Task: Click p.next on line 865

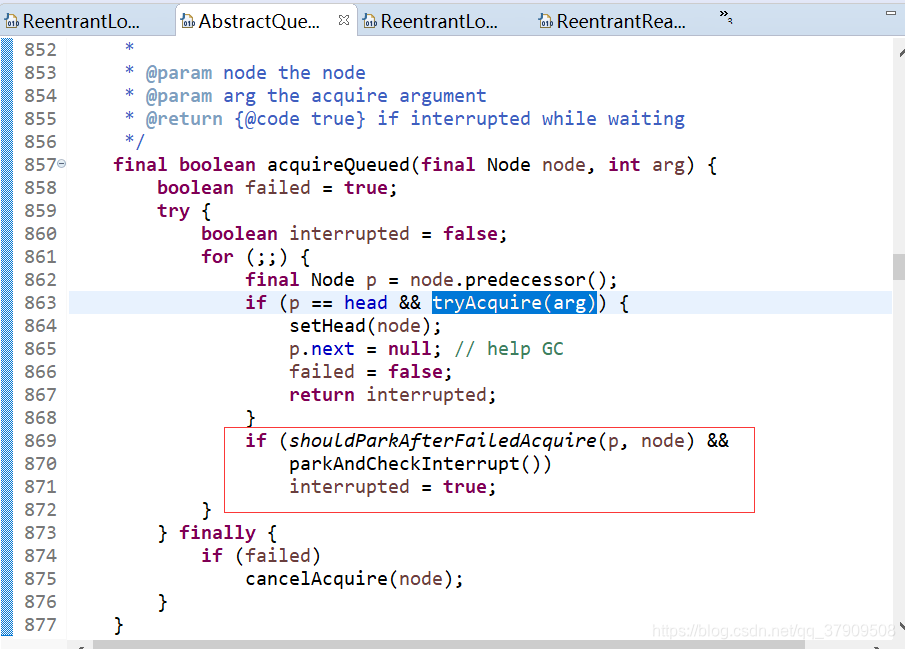Action: pos(321,349)
